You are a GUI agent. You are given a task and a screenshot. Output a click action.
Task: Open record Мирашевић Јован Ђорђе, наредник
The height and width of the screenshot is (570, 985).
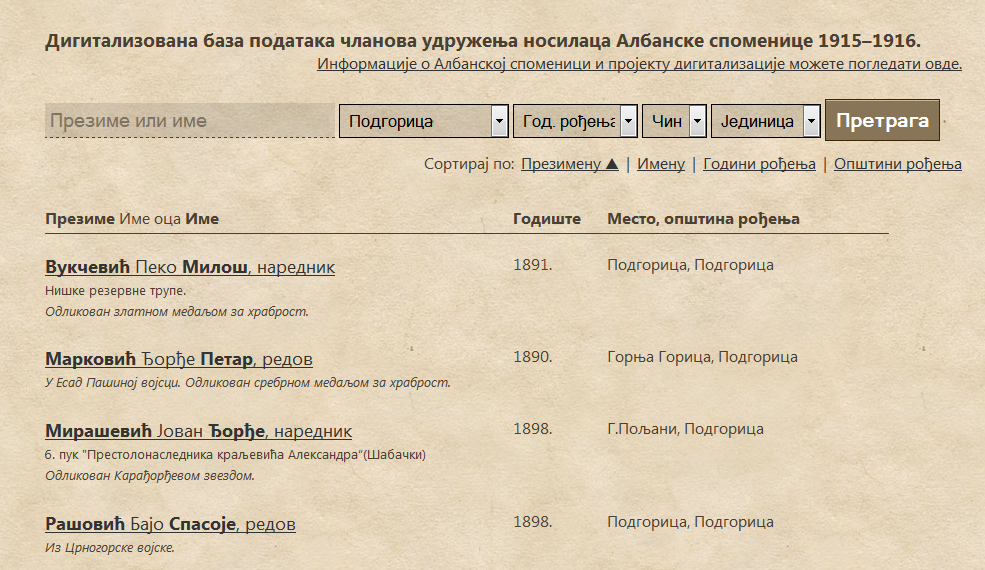pyautogui.click(x=199, y=431)
